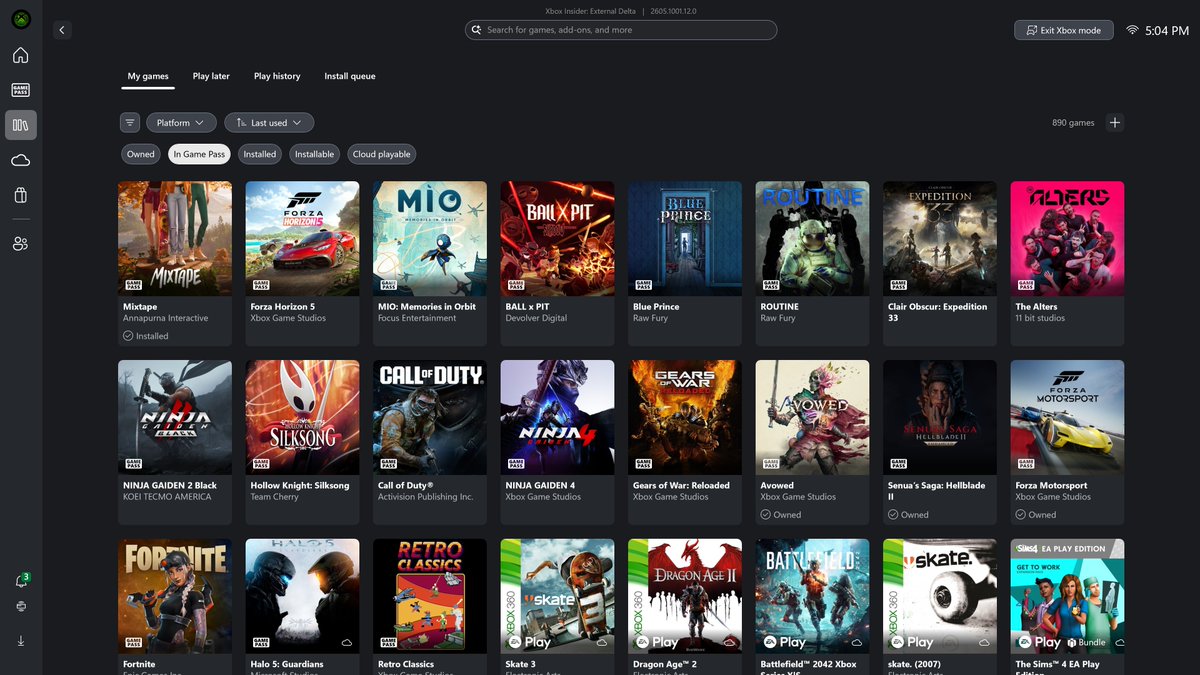Go to Home in sidebar

pos(21,55)
